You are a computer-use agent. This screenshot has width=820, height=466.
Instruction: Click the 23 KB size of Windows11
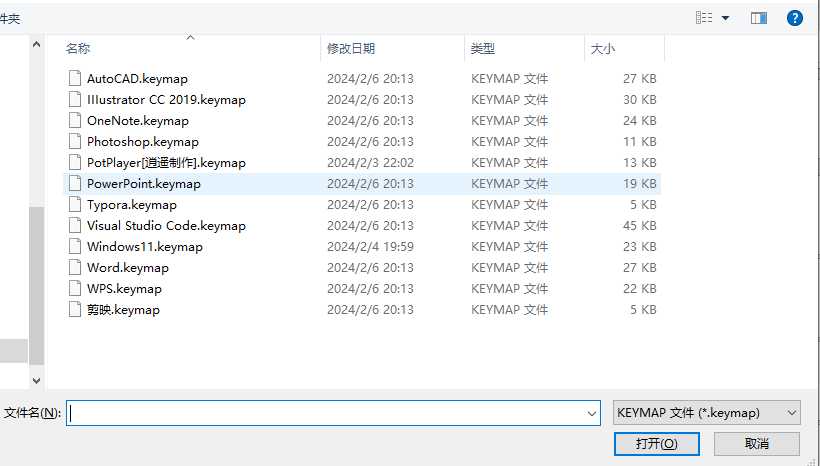click(640, 246)
